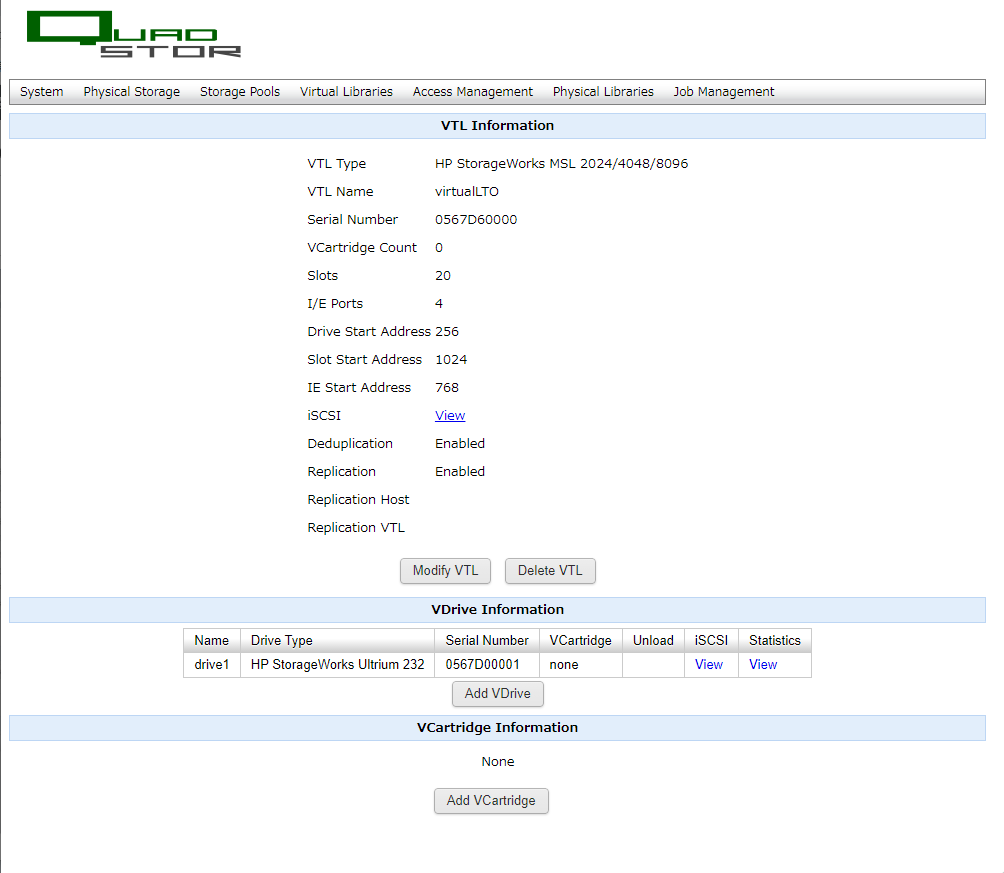Click the Unload column header
The height and width of the screenshot is (873, 1004).
click(x=653, y=640)
